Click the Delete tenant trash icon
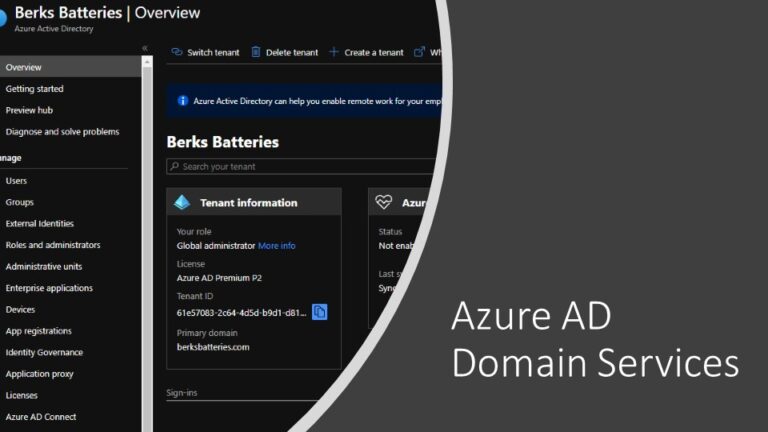This screenshot has width=768, height=432. pyautogui.click(x=256, y=52)
